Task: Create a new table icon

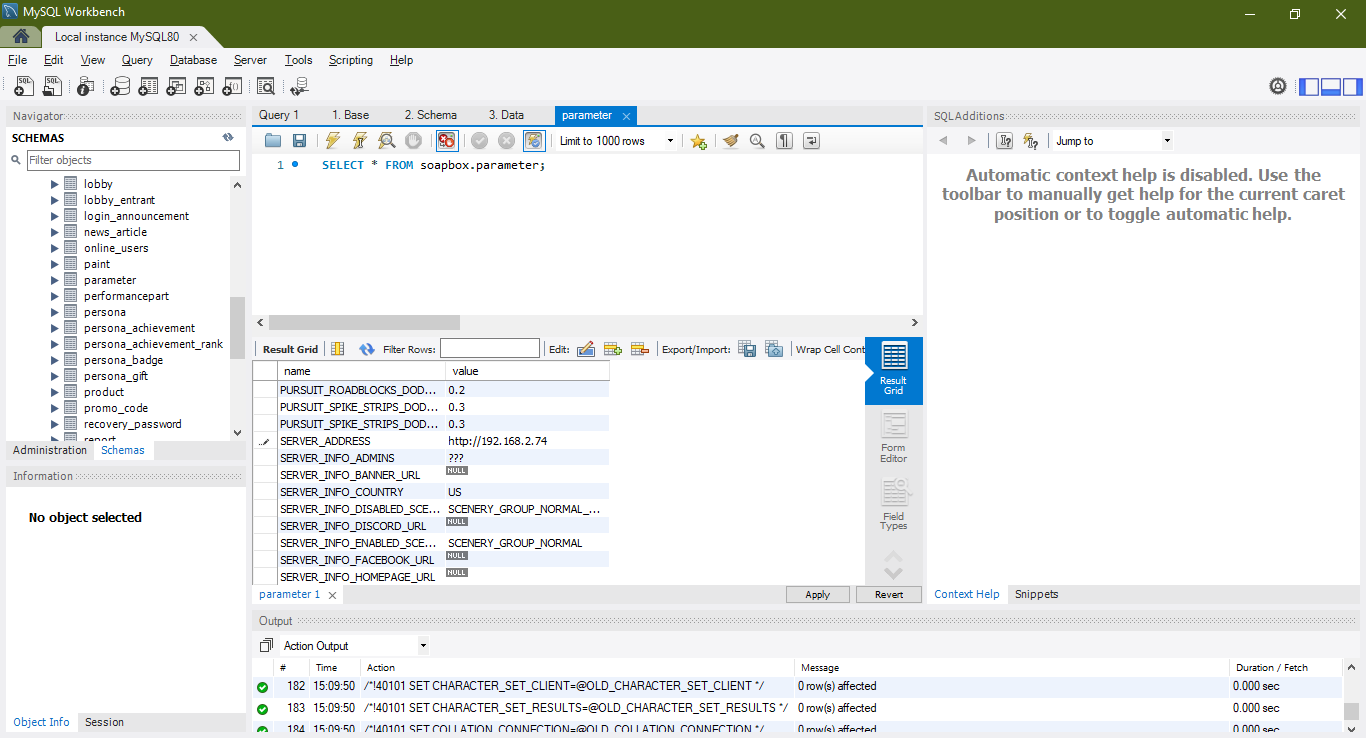Action: [148, 86]
